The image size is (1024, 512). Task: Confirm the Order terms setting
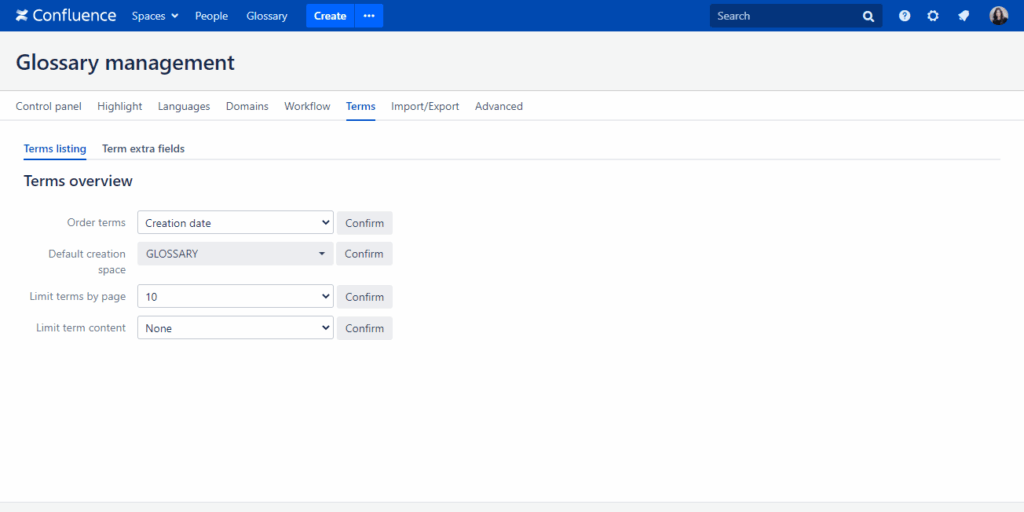[x=364, y=223]
